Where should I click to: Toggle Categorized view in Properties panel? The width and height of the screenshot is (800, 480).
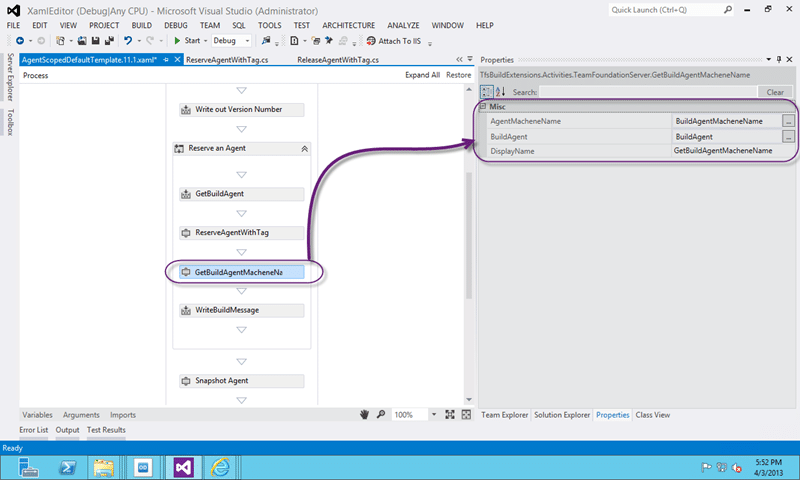pyautogui.click(x=487, y=92)
